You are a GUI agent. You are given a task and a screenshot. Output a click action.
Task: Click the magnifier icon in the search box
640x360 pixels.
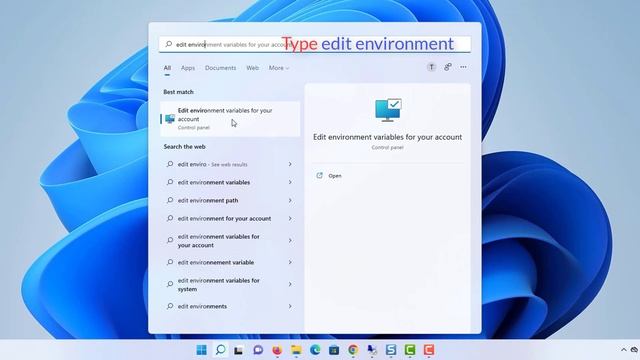[169, 44]
